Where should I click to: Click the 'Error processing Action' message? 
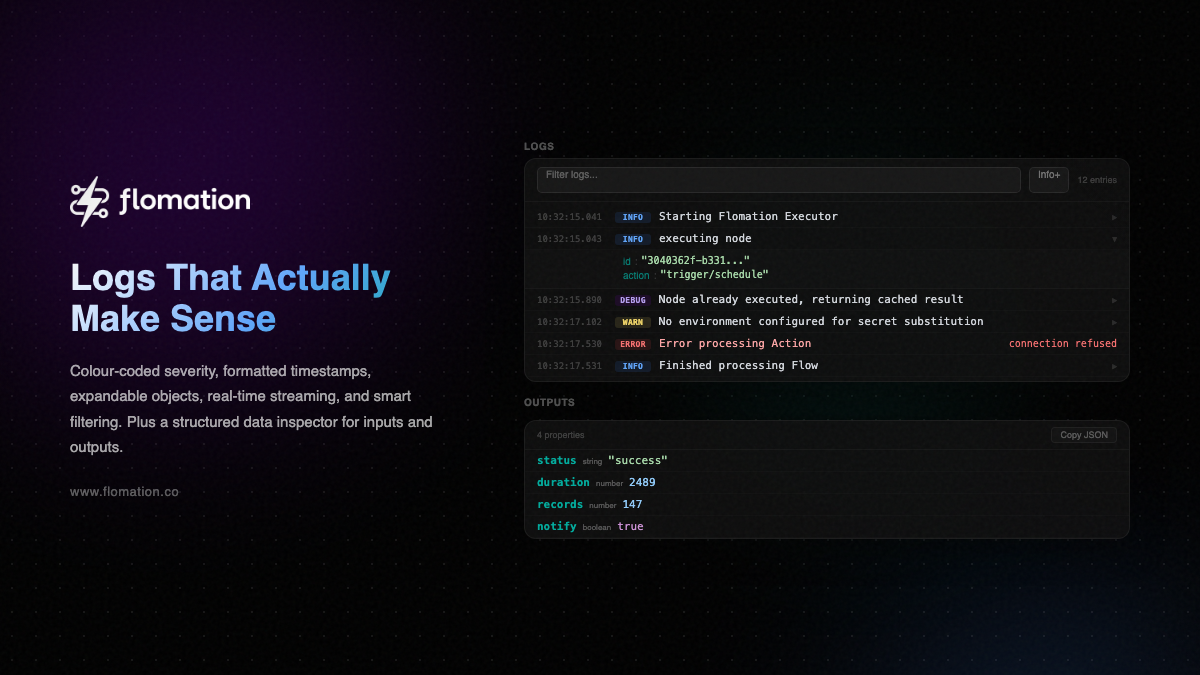click(735, 343)
